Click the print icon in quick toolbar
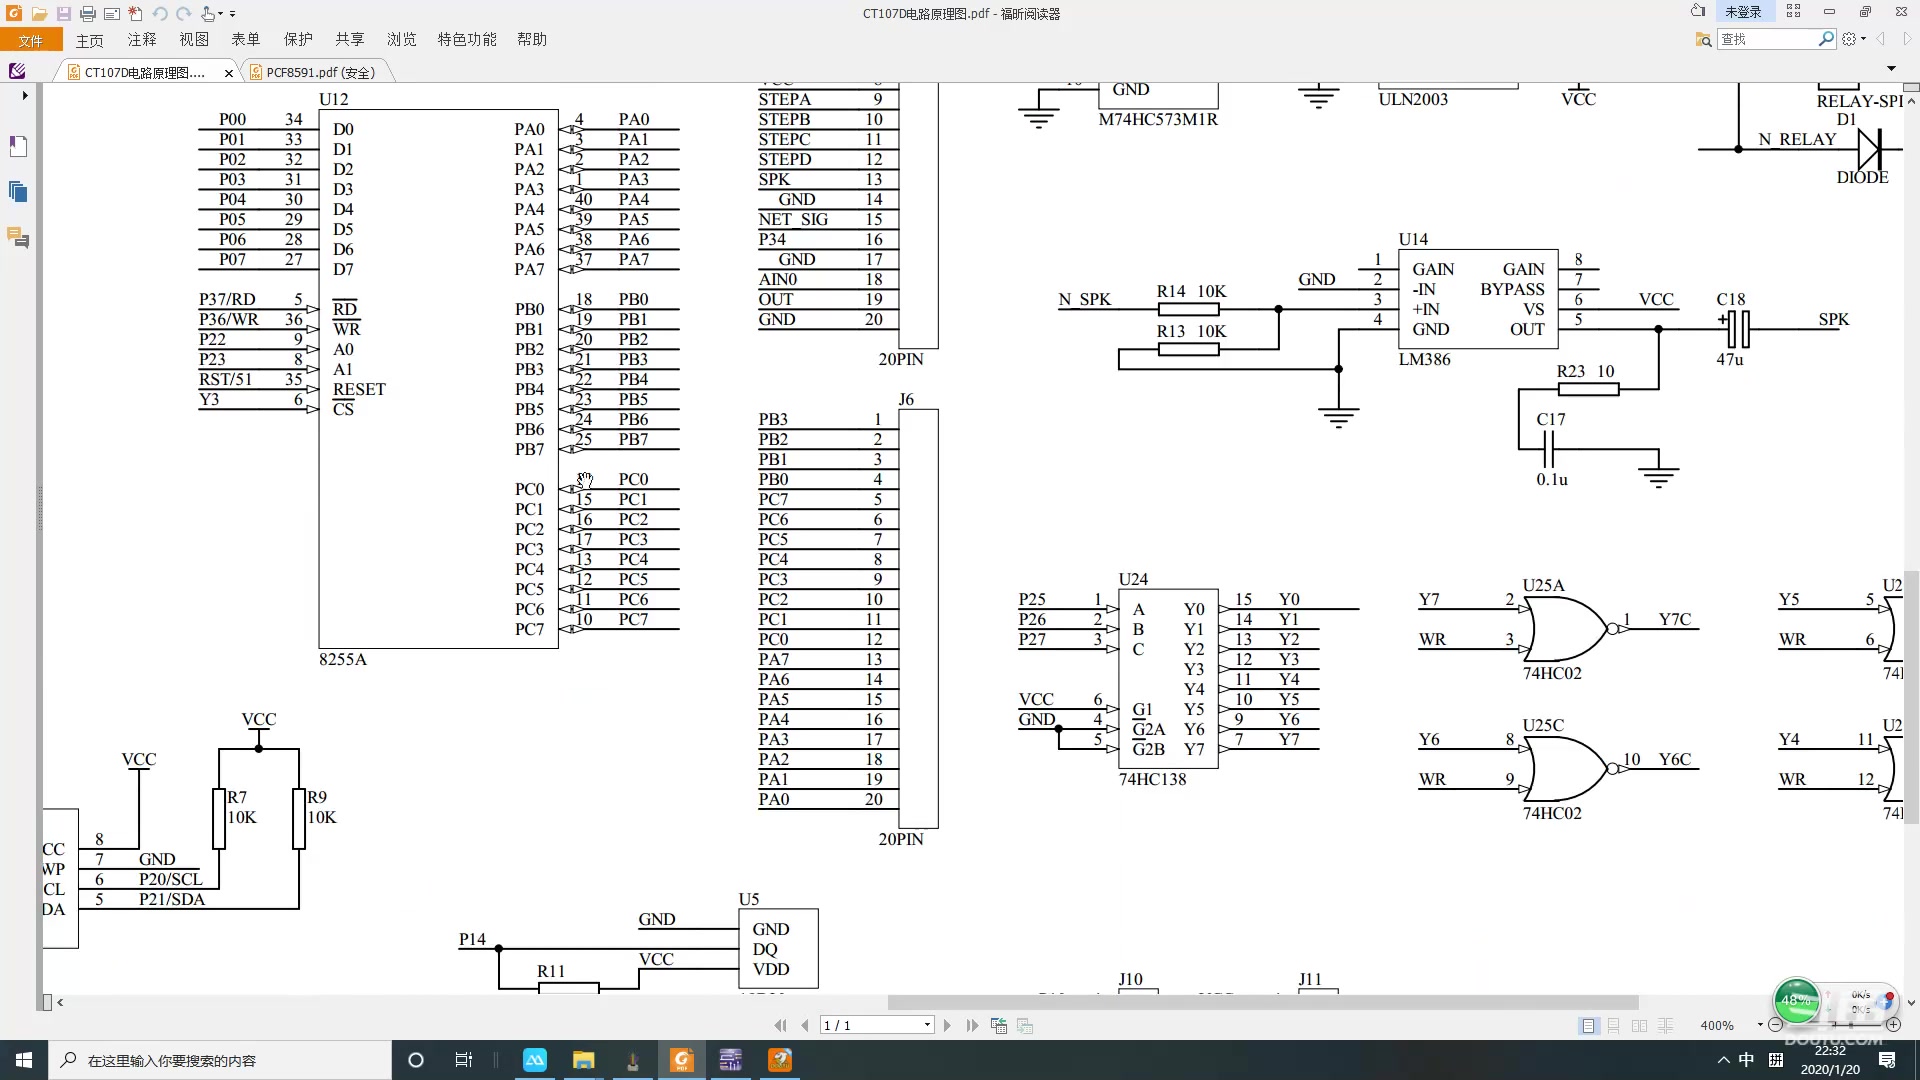 88,14
